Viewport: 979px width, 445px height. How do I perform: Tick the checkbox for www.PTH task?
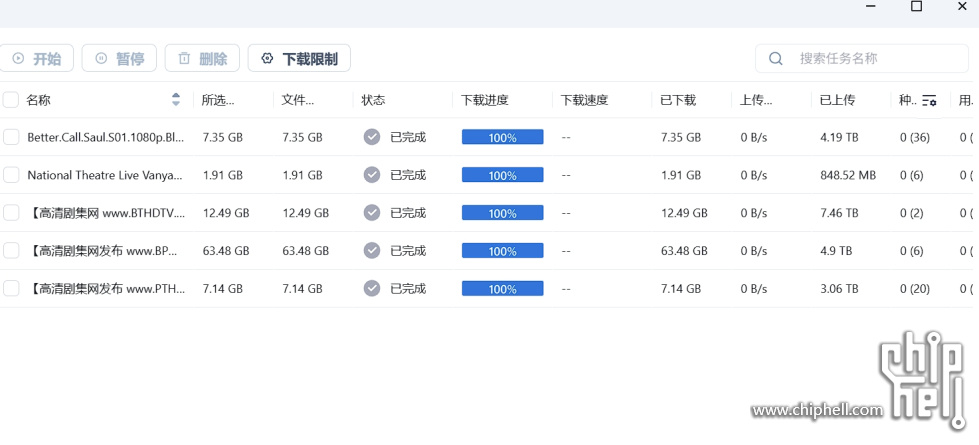[11, 289]
